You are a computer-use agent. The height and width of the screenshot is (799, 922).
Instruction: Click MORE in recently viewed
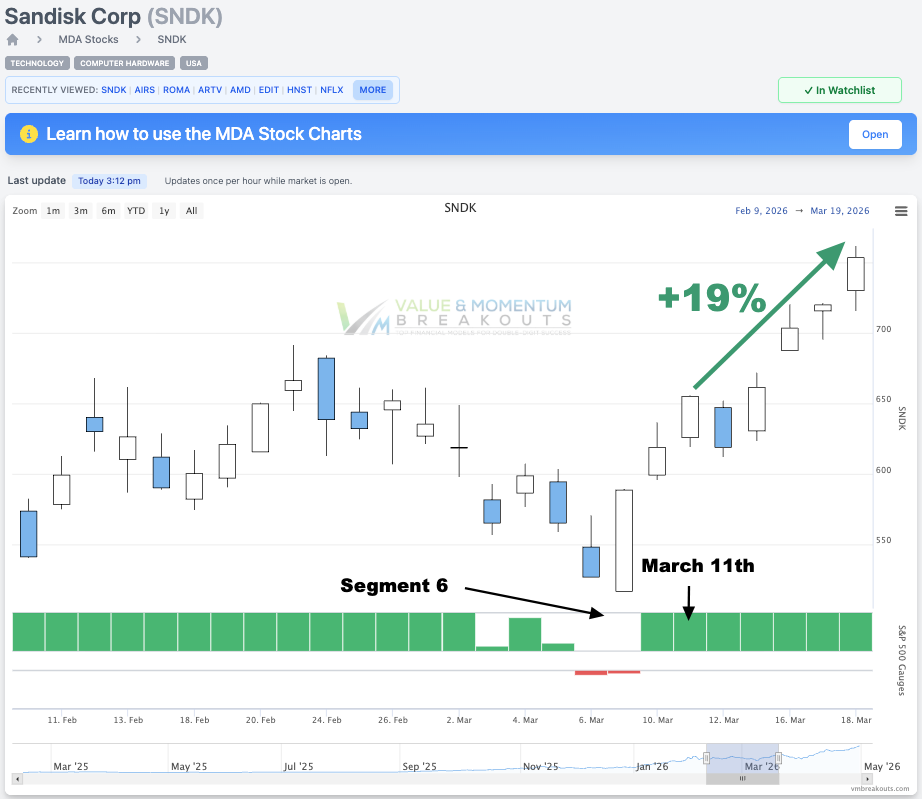point(373,90)
